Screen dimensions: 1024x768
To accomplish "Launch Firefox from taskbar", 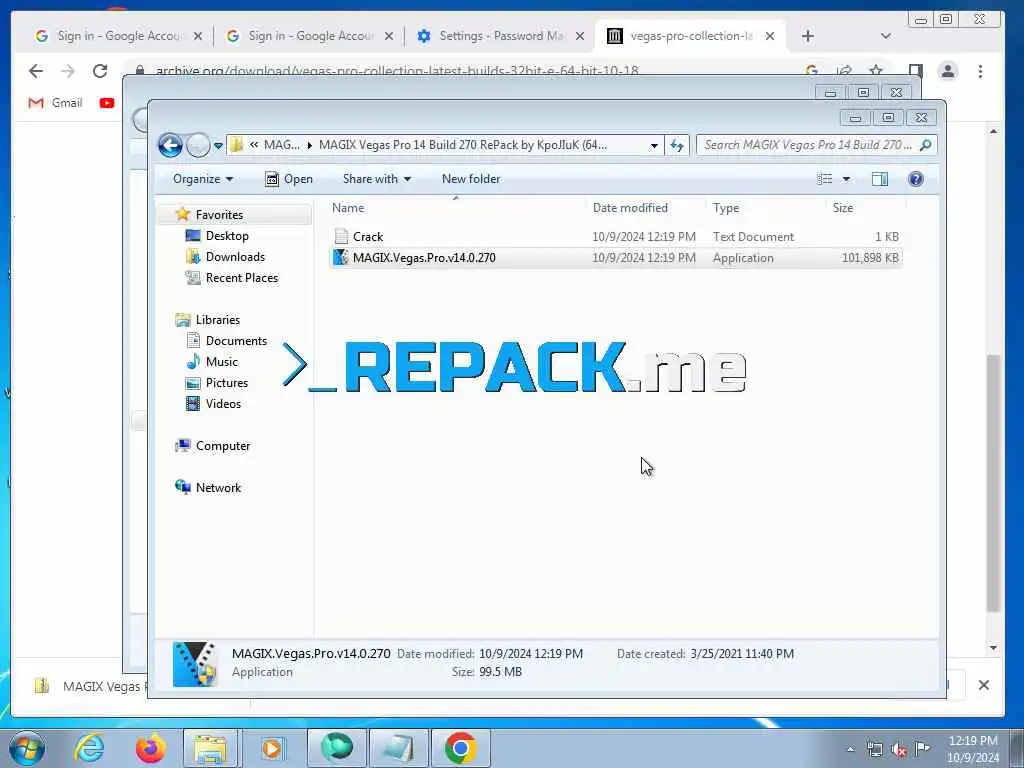I will pyautogui.click(x=150, y=748).
